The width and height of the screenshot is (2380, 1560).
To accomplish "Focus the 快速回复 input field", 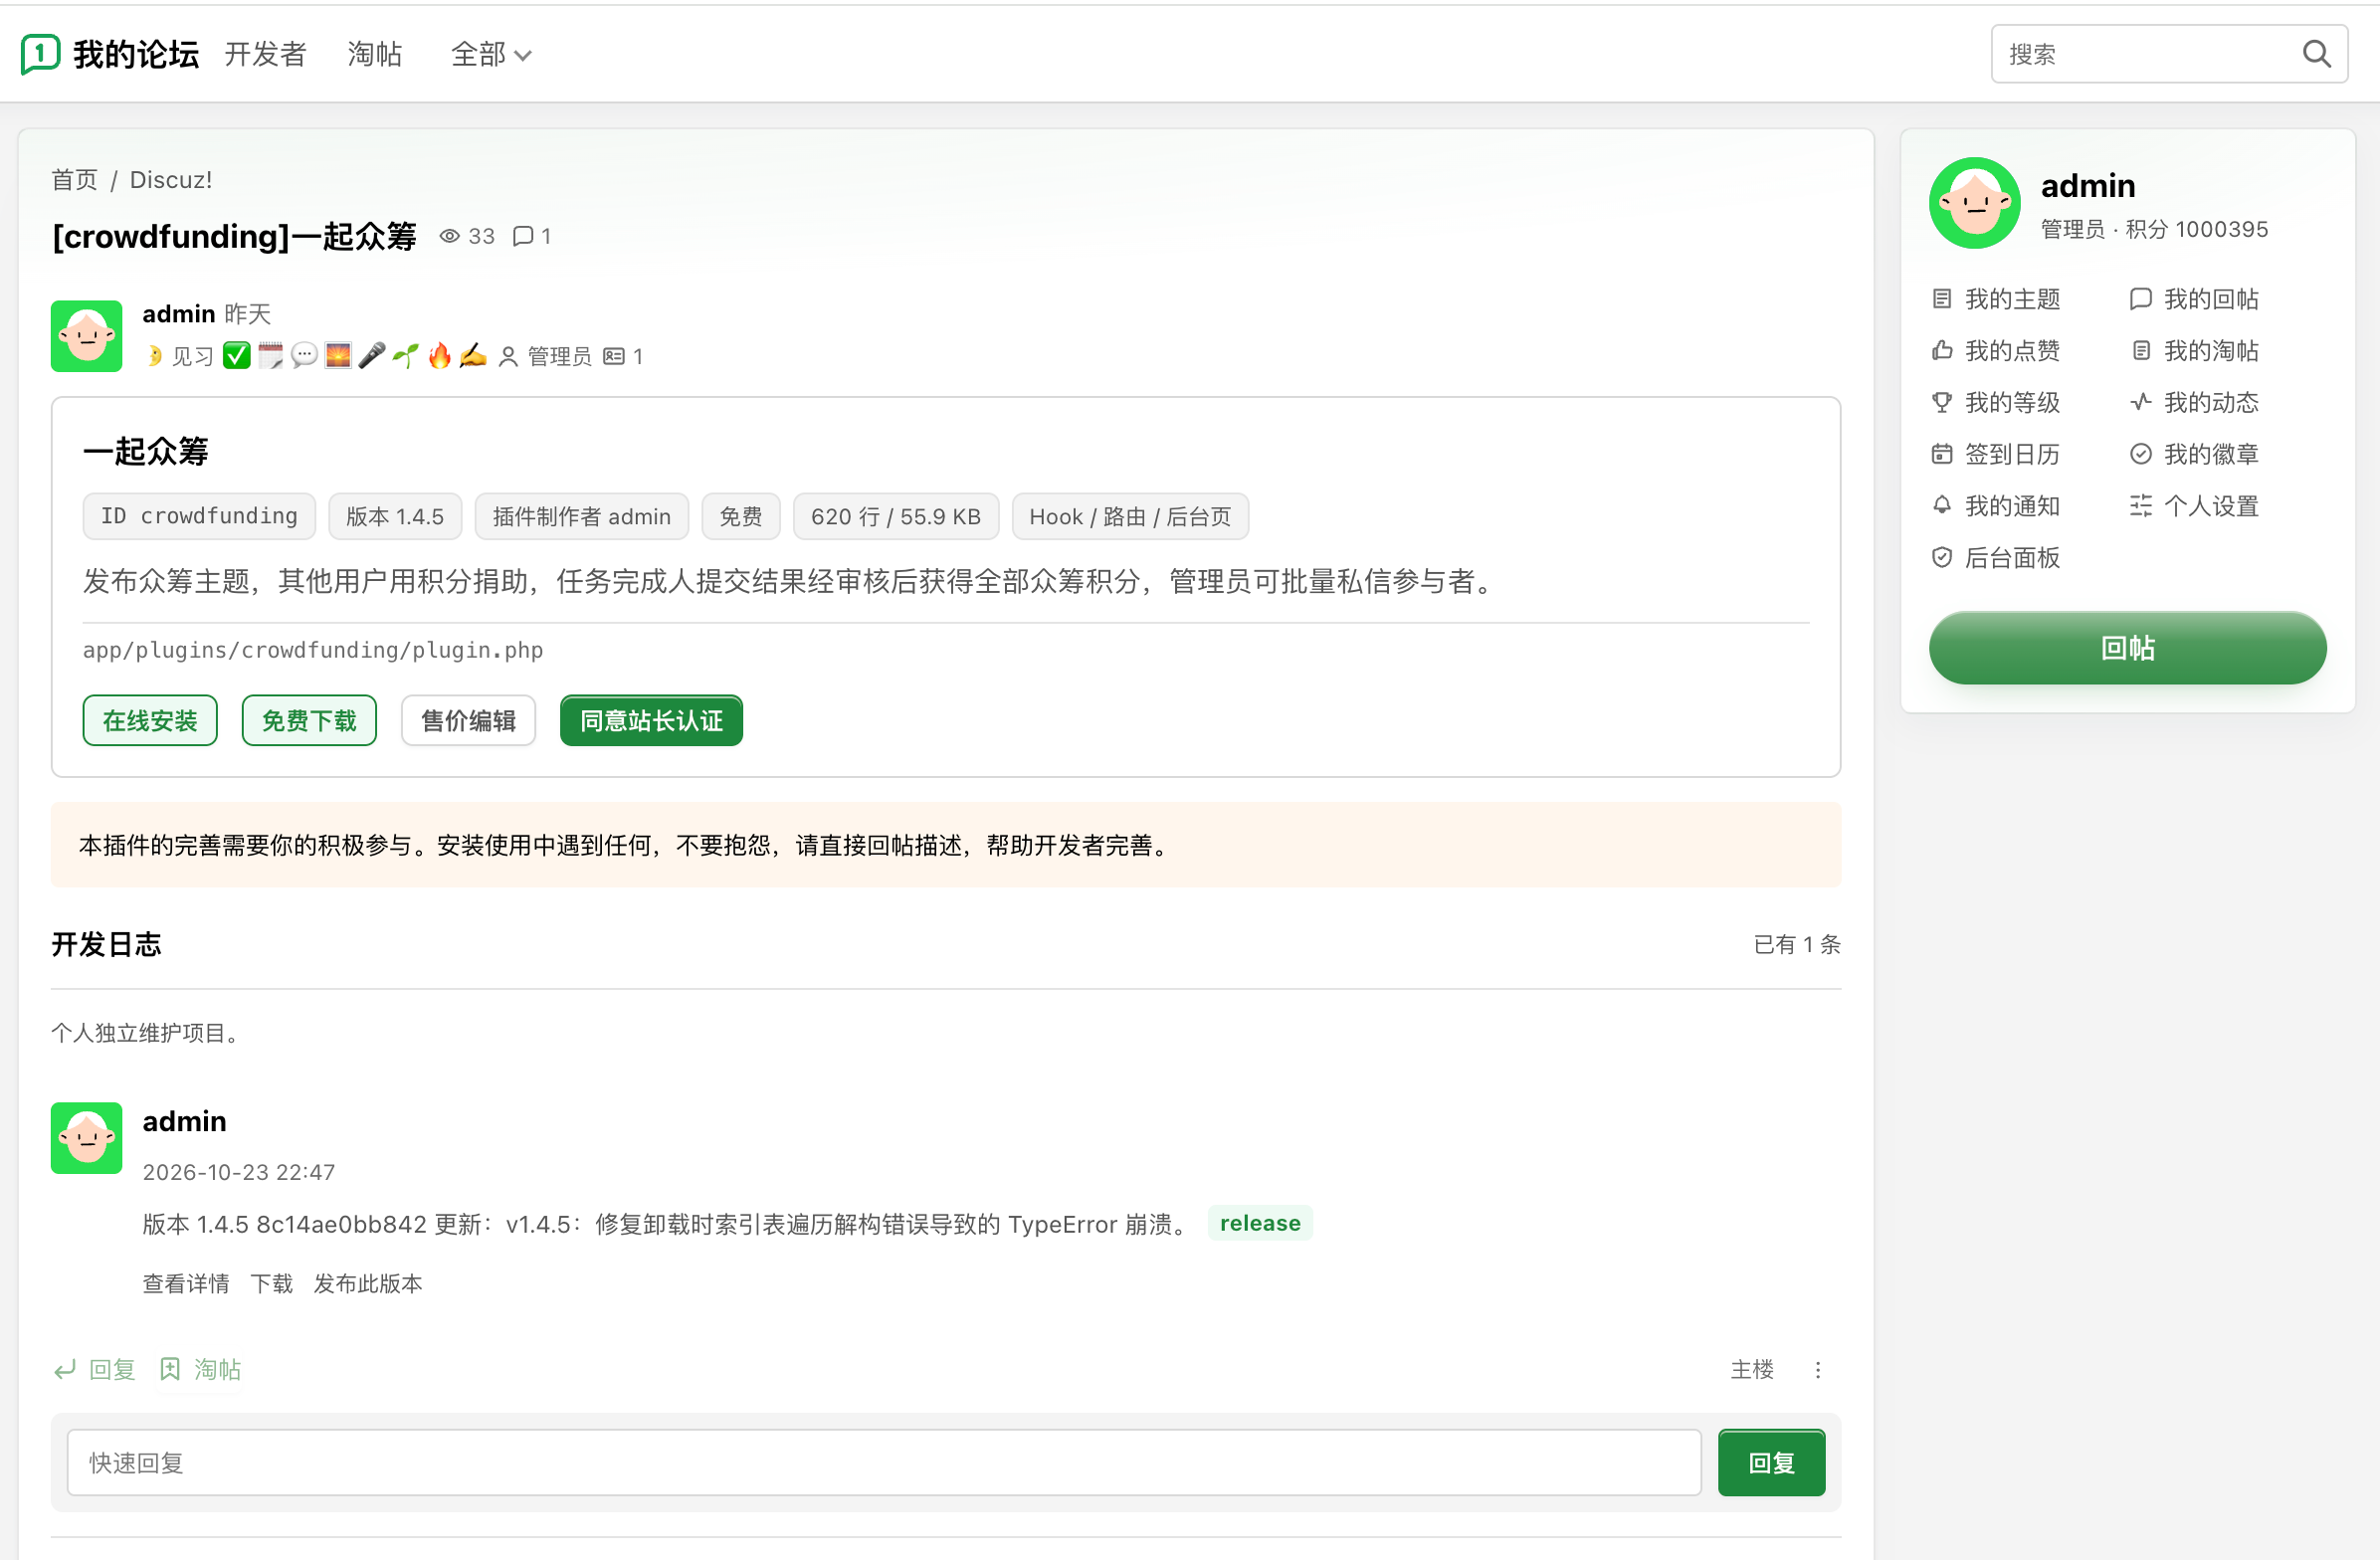I will tap(884, 1463).
